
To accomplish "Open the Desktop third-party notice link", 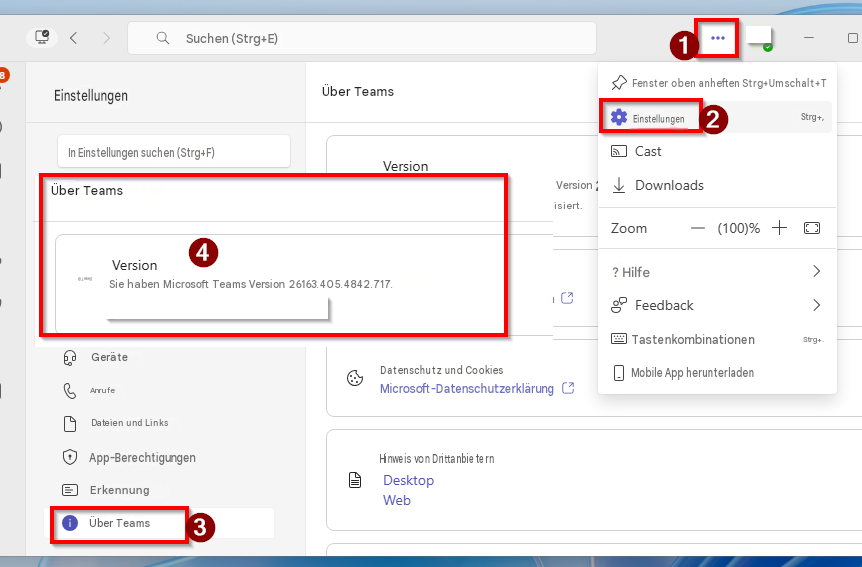I will [408, 480].
